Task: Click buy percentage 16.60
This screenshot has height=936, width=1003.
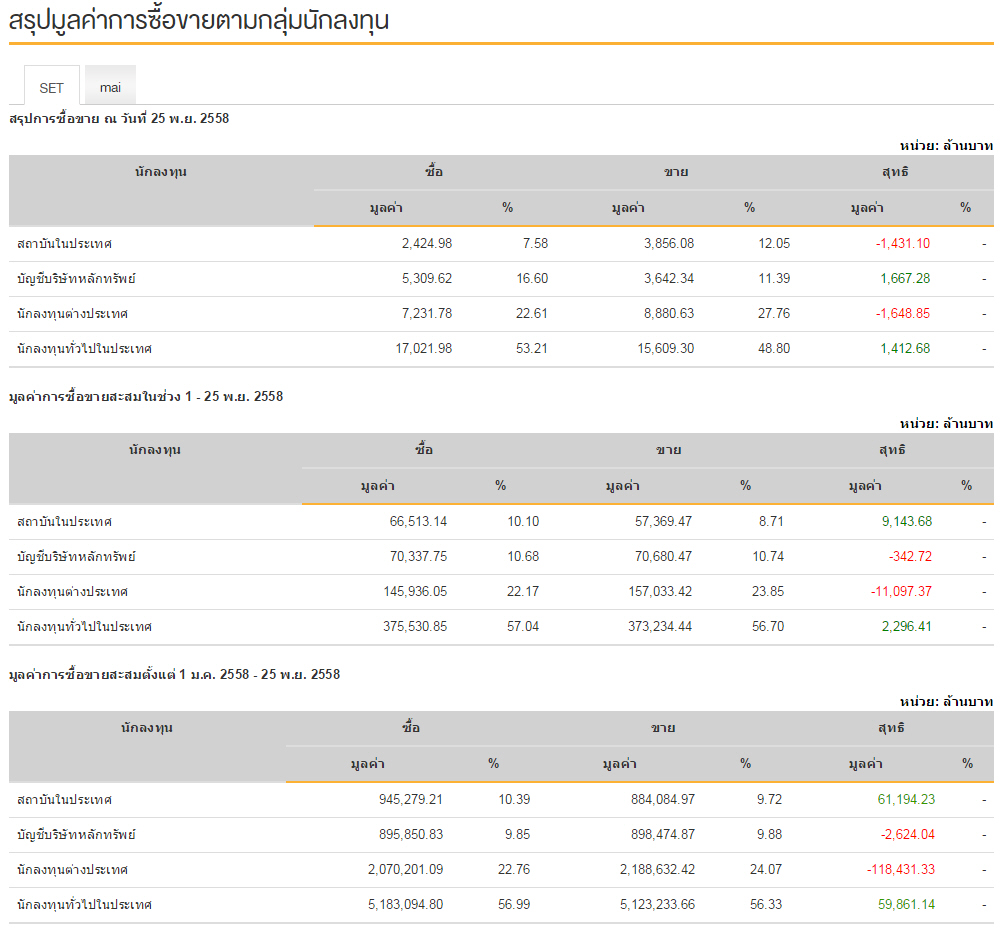Action: coord(532,279)
